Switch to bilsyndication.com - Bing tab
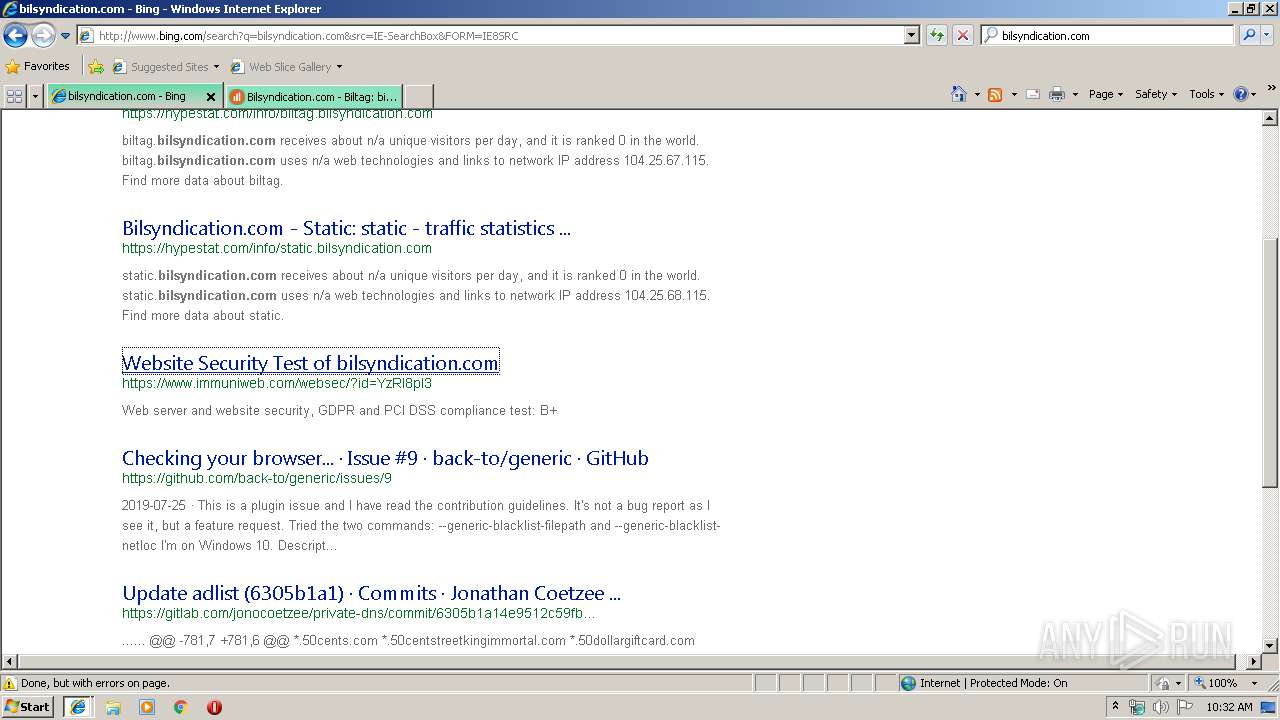Image resolution: width=1280 pixels, height=720 pixels. click(x=125, y=96)
